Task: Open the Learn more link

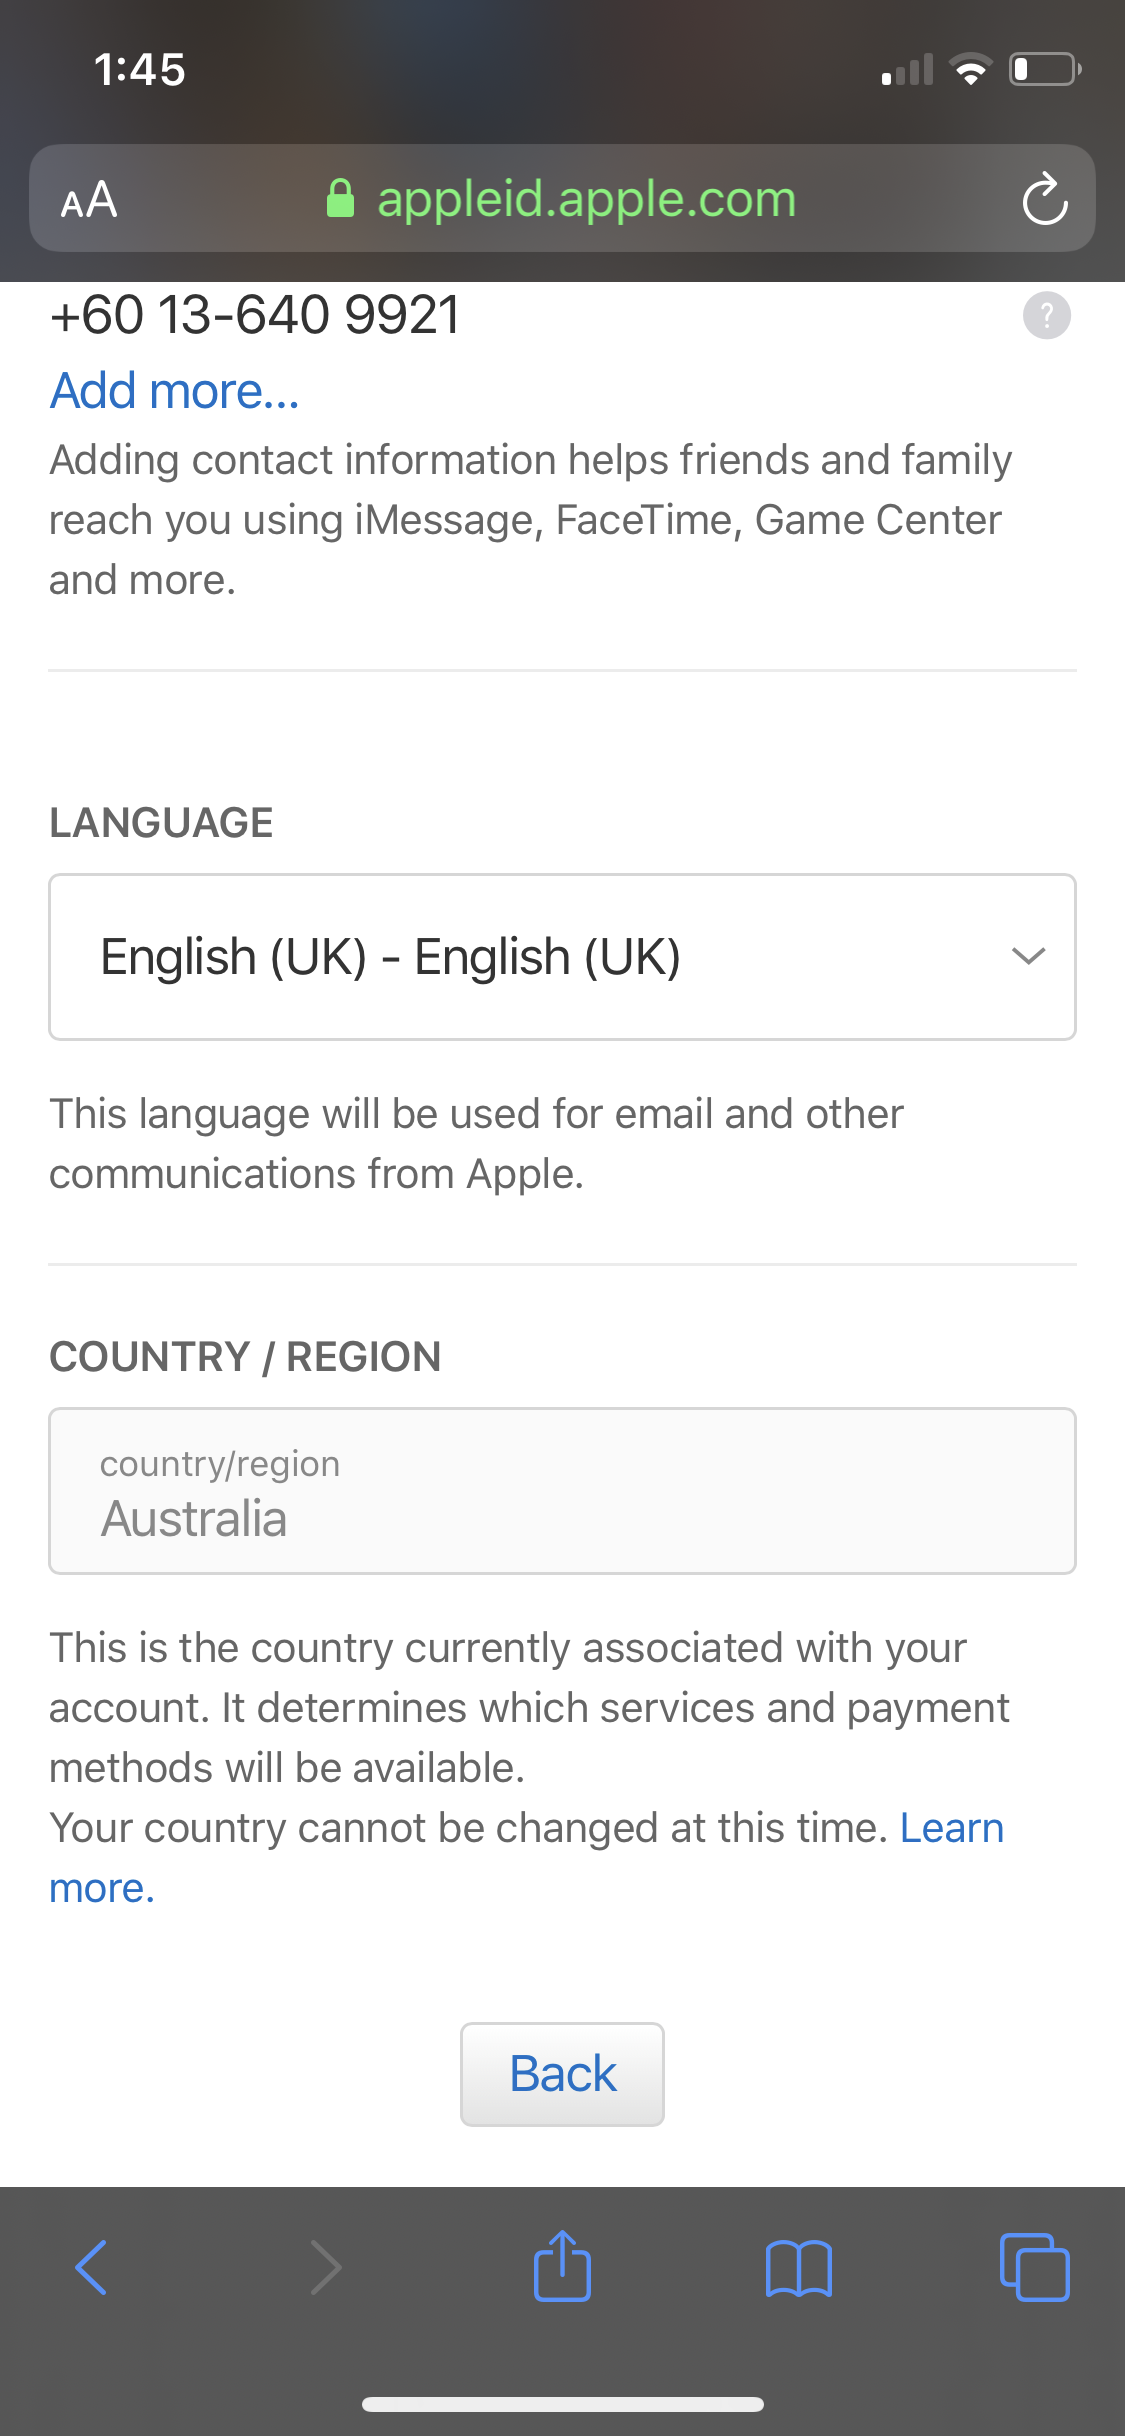Action: pos(951,1828)
